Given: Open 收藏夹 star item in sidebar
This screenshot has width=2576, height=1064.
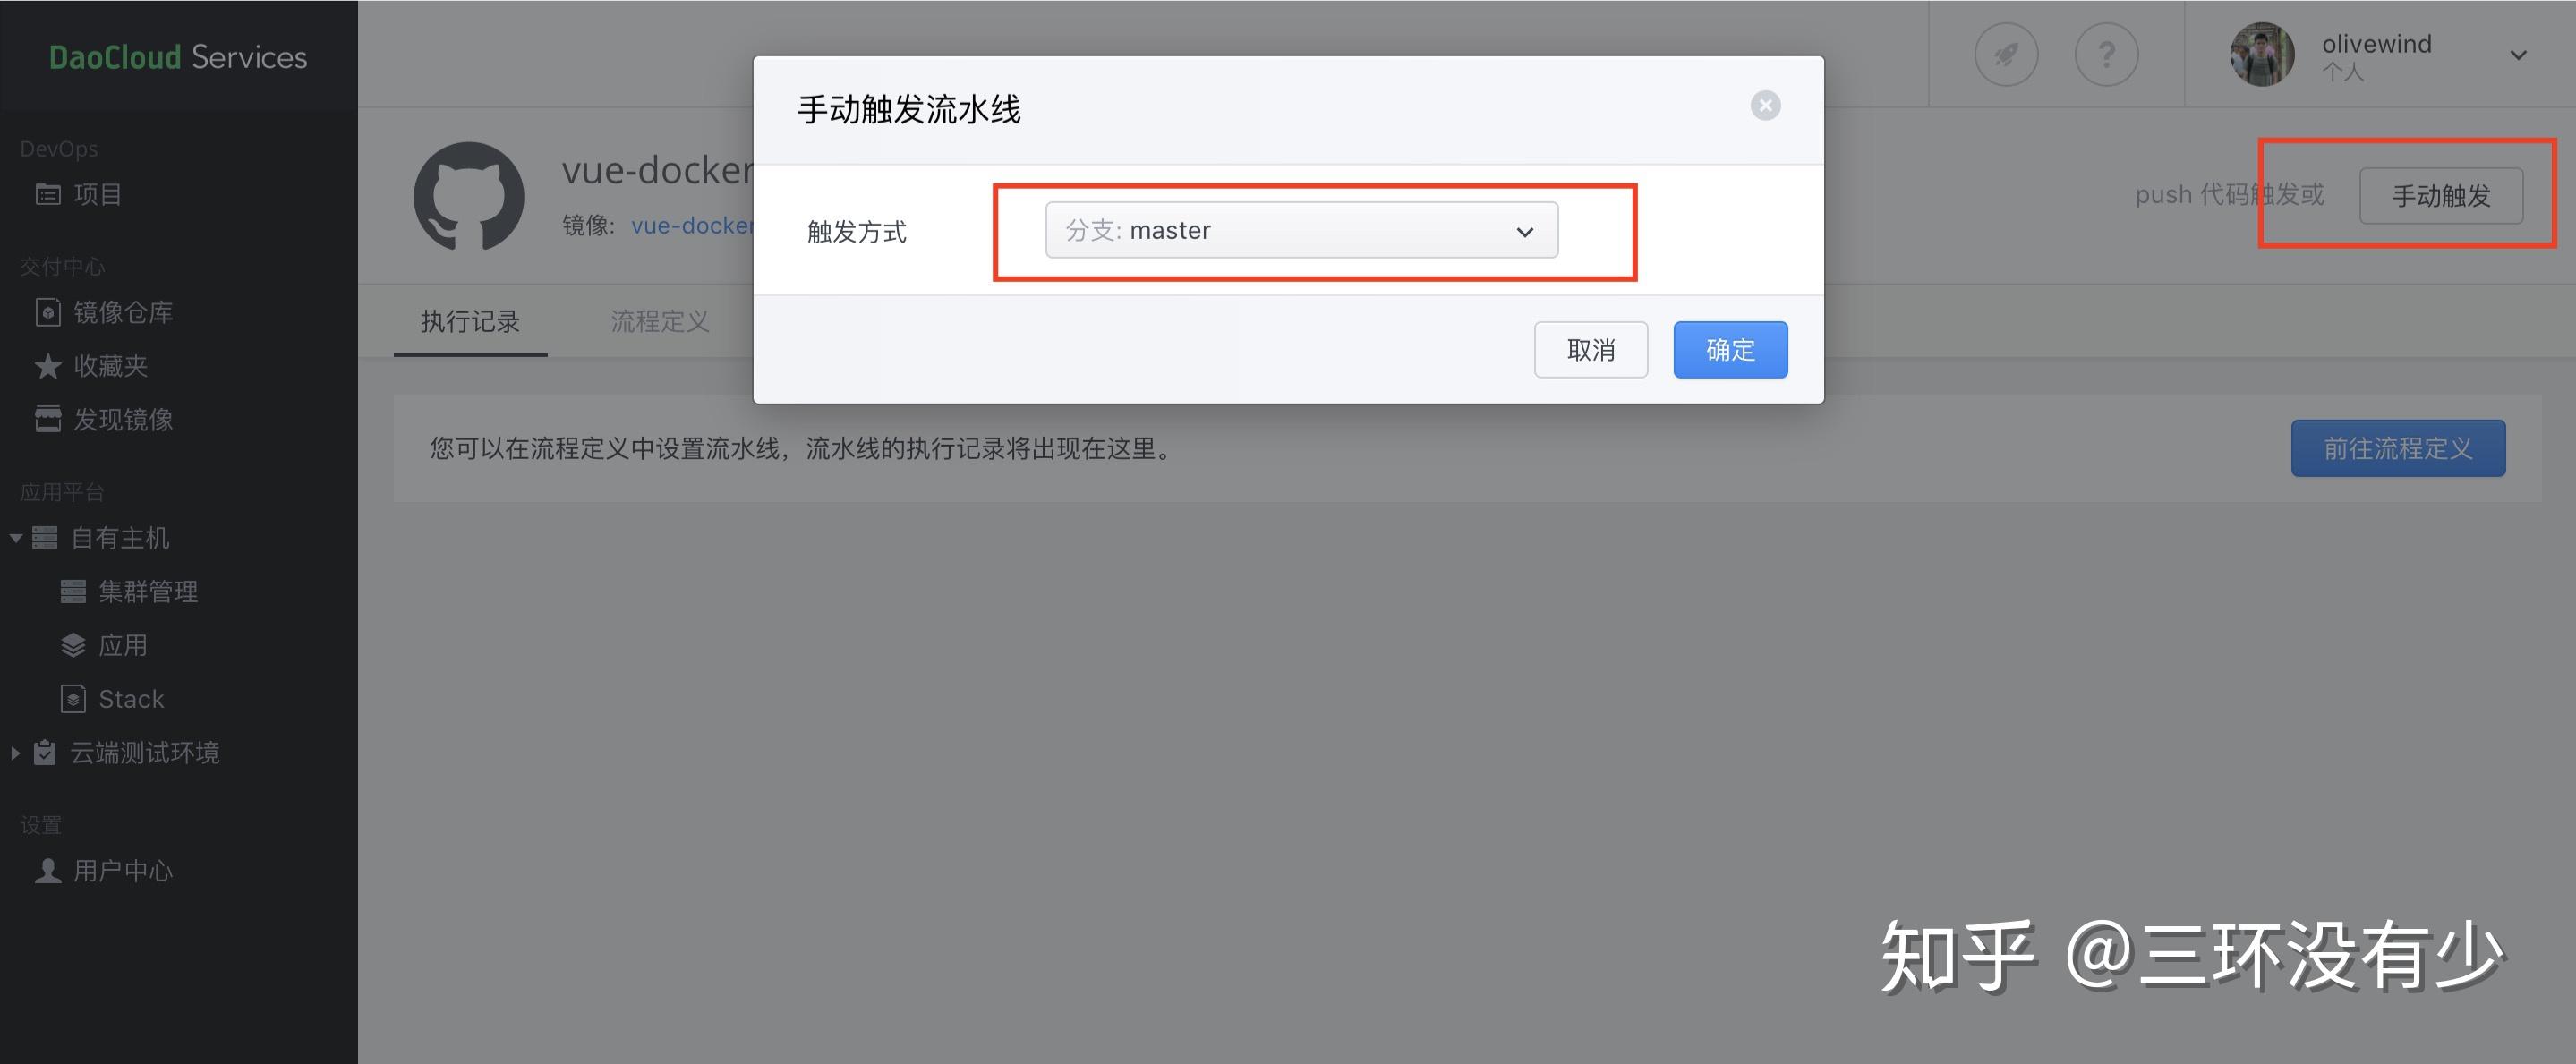Looking at the screenshot, I should tap(91, 366).
